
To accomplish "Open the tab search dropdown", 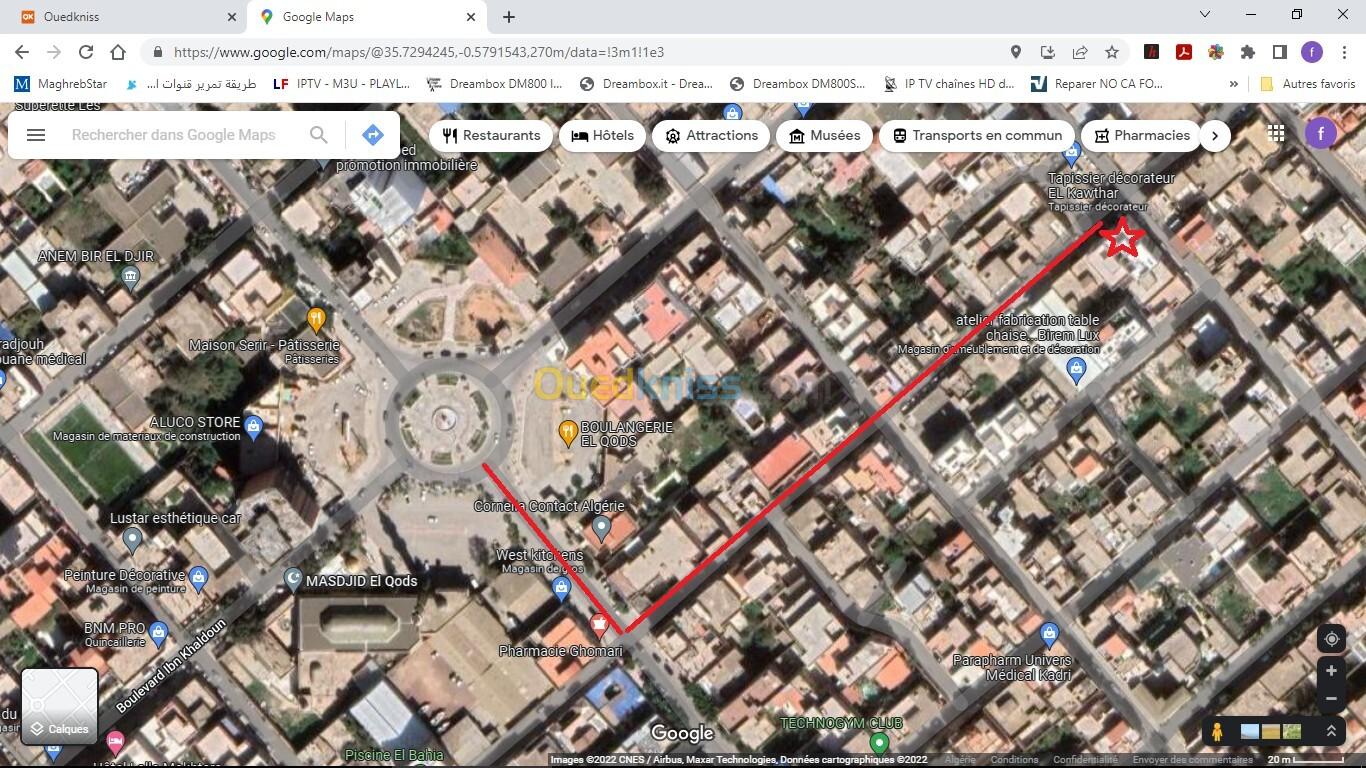I will pyautogui.click(x=1205, y=15).
